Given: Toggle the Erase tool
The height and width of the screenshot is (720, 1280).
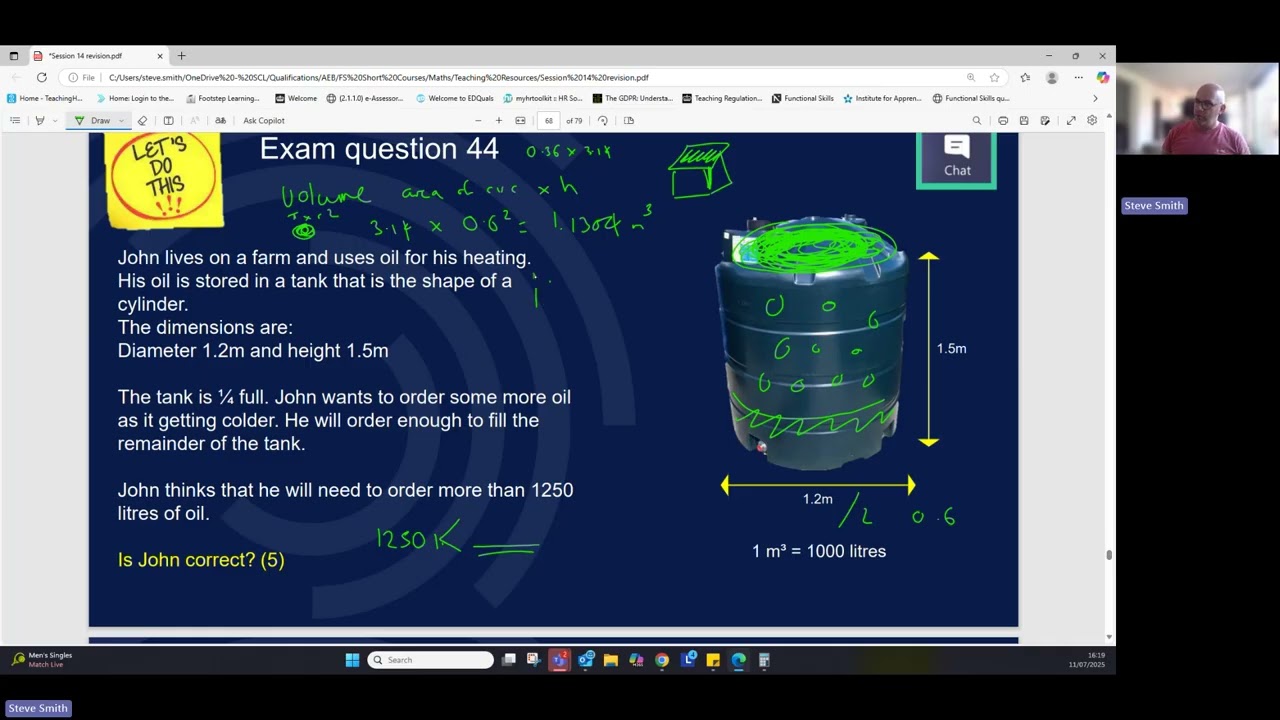Looking at the screenshot, I should coord(142,120).
